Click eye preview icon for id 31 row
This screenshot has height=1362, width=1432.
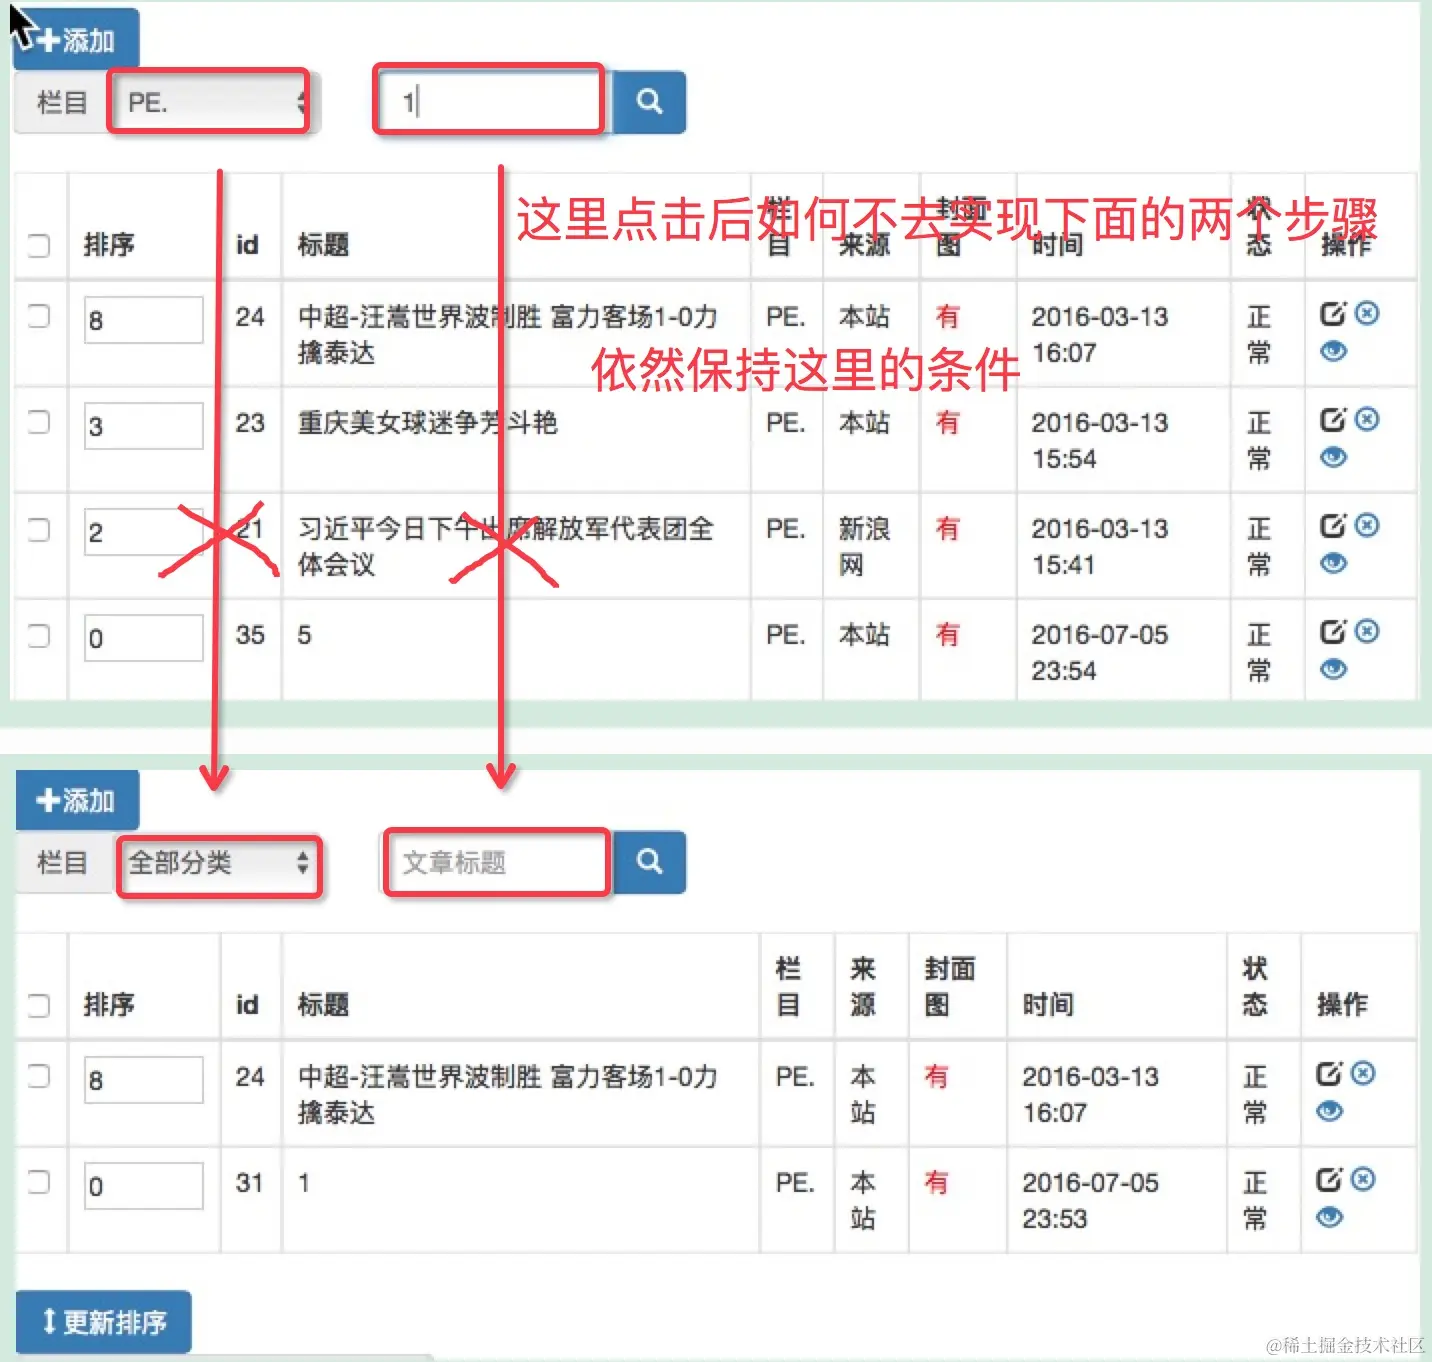click(x=1329, y=1217)
